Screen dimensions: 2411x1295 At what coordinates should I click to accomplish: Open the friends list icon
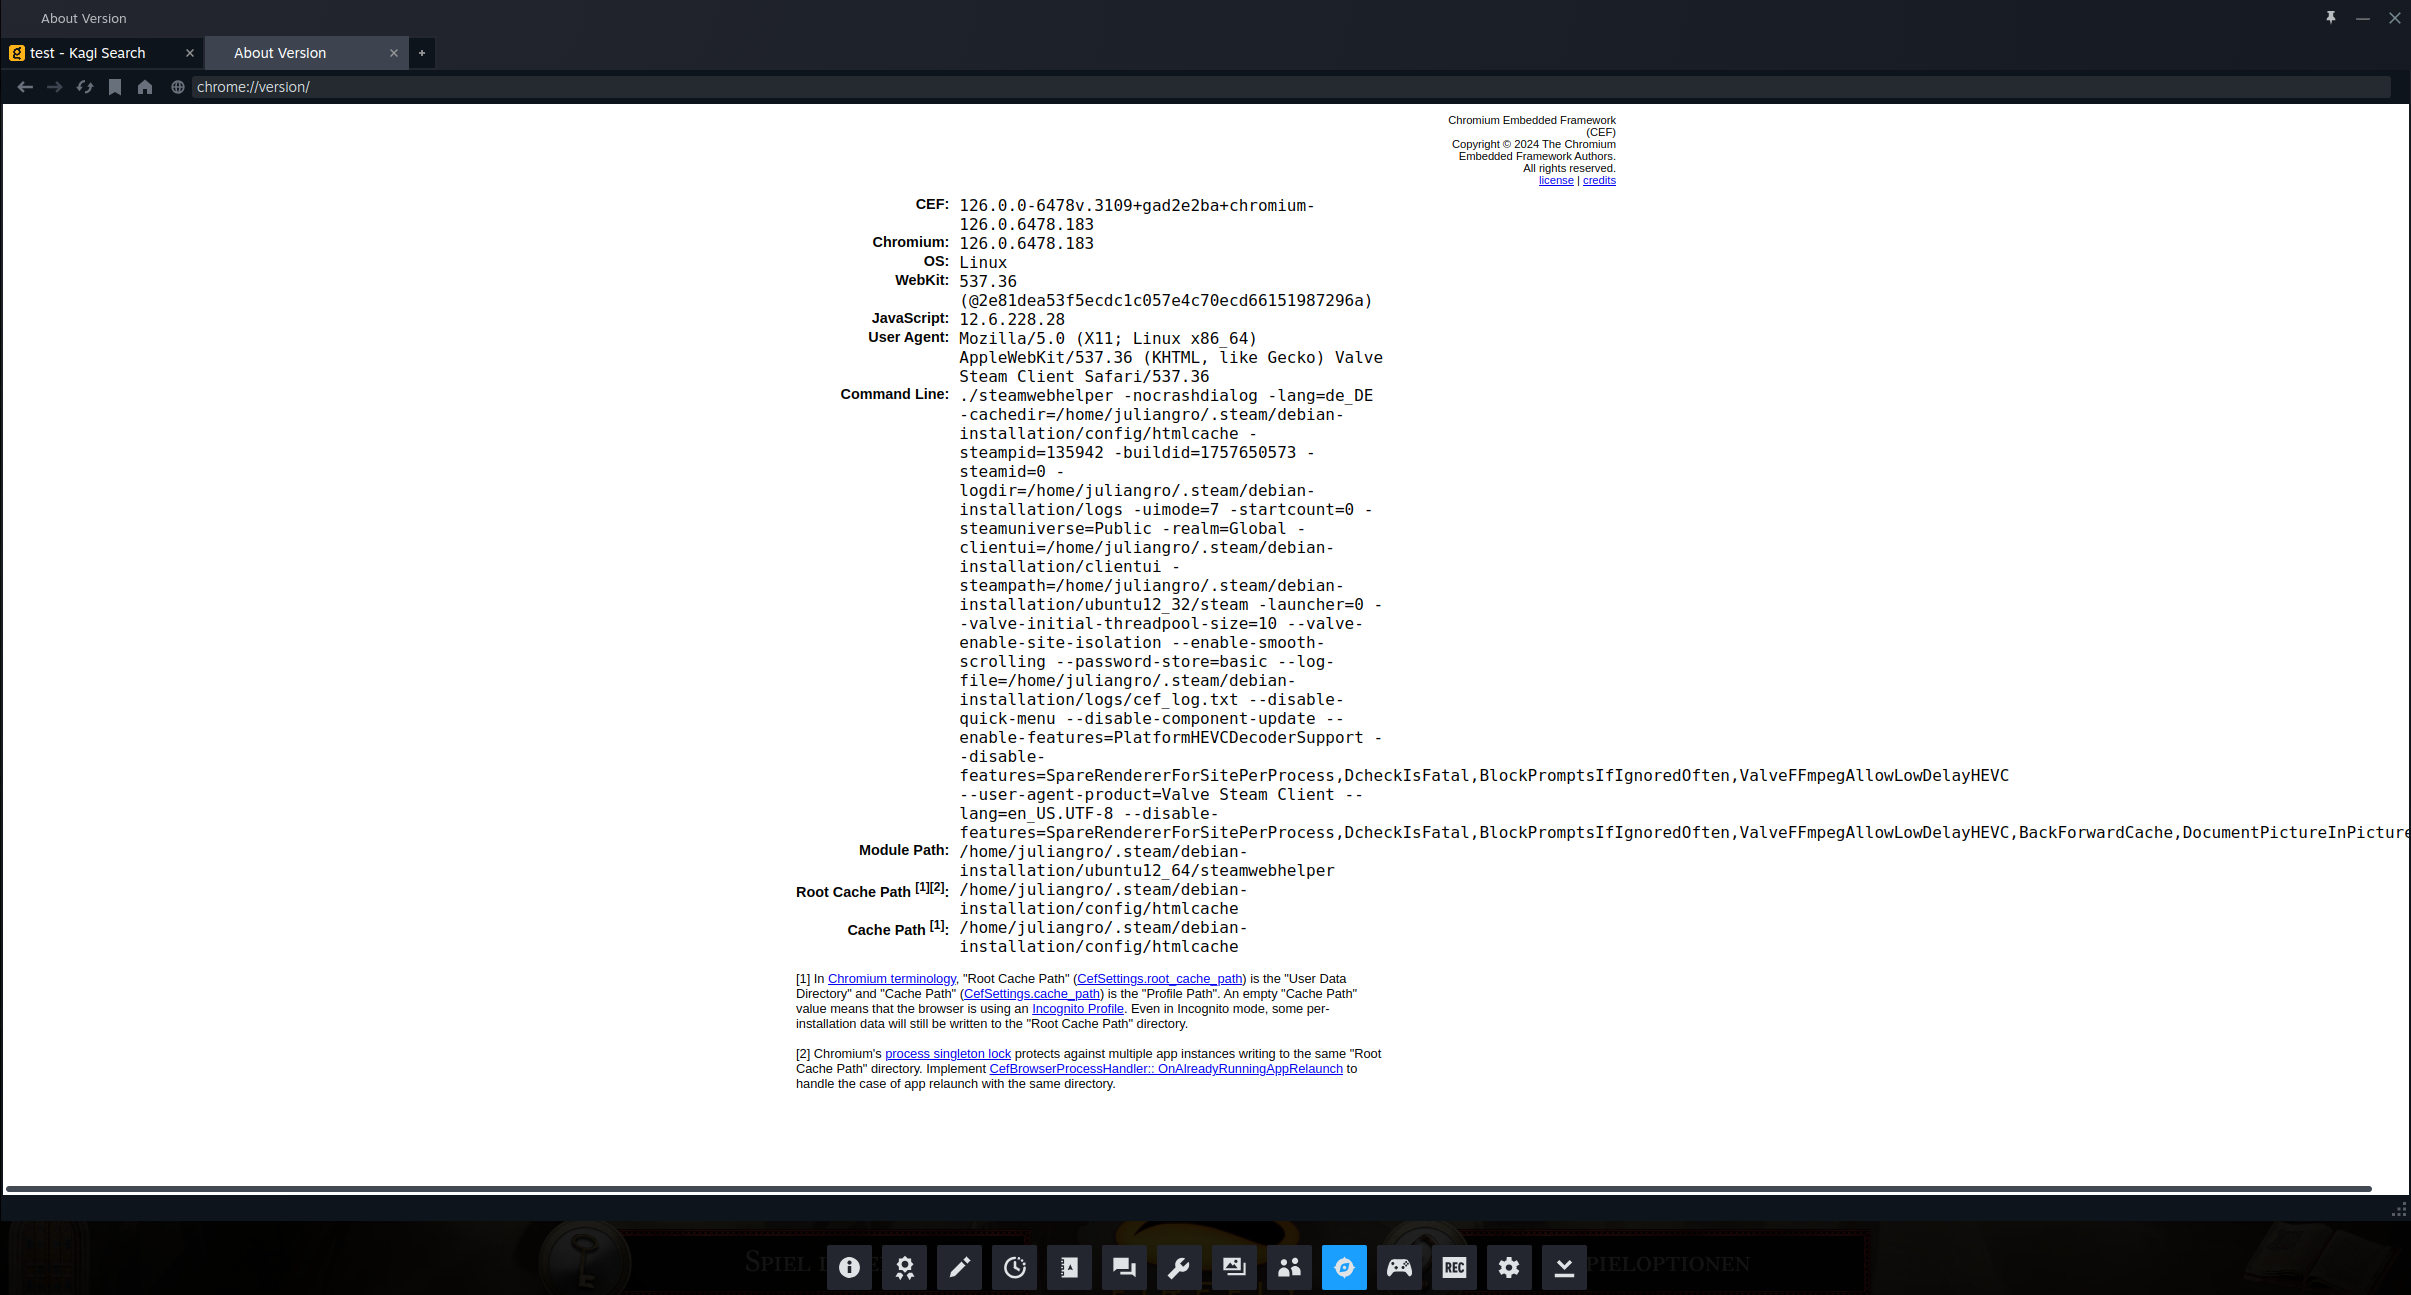[x=1289, y=1267]
